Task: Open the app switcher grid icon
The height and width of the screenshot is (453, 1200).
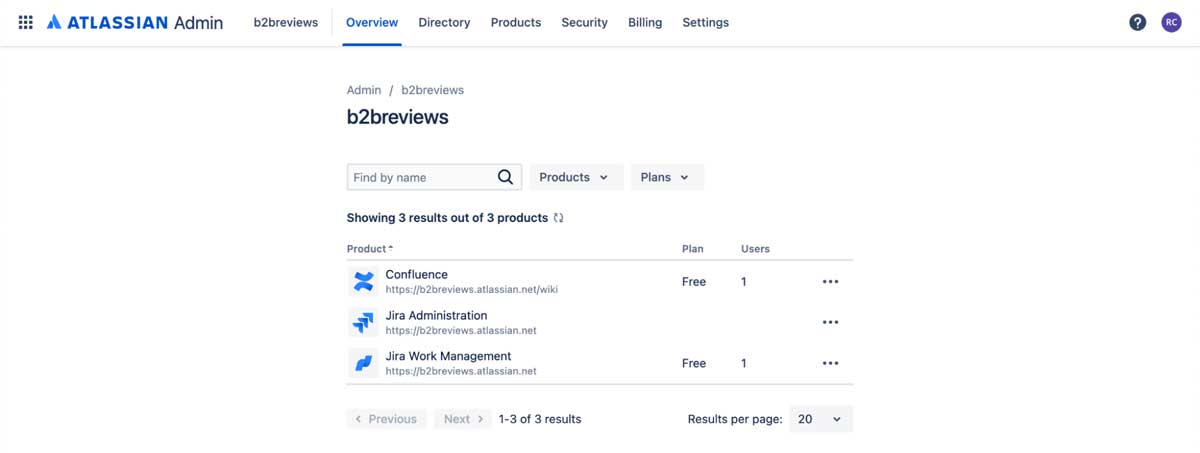Action: pos(26,22)
